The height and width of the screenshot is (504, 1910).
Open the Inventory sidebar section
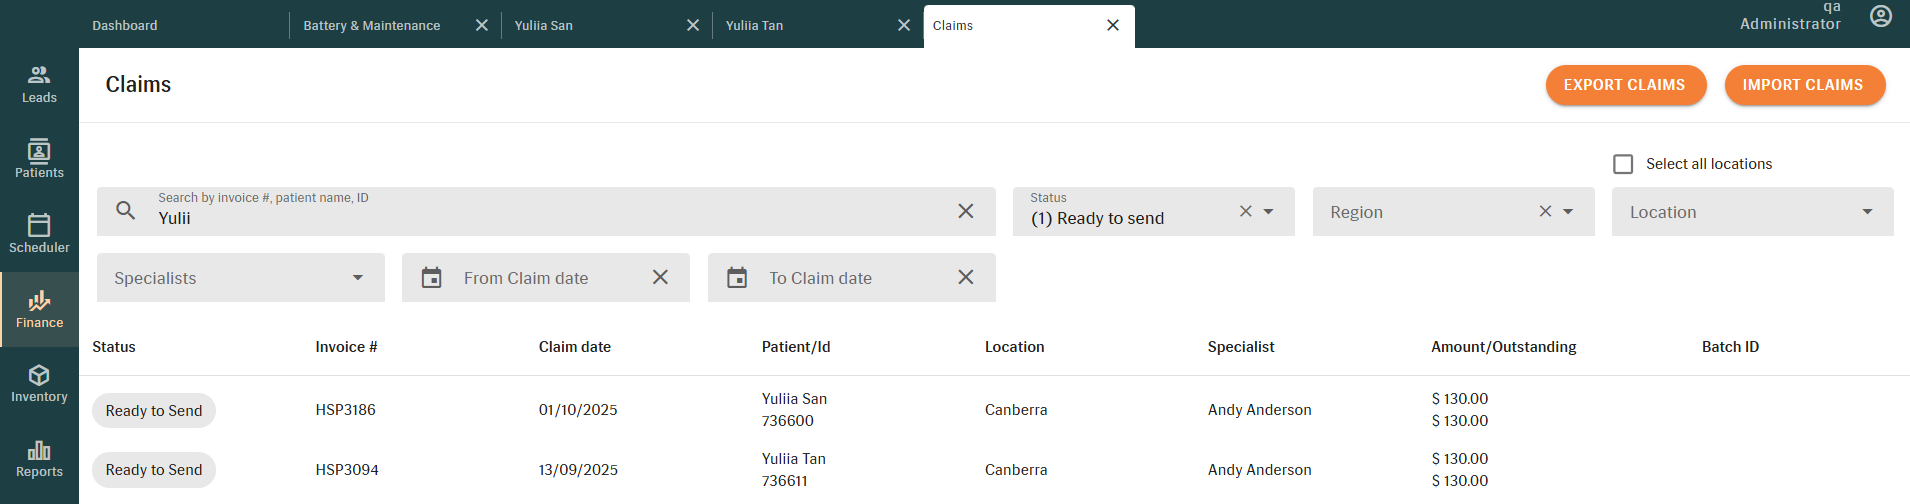click(x=39, y=384)
